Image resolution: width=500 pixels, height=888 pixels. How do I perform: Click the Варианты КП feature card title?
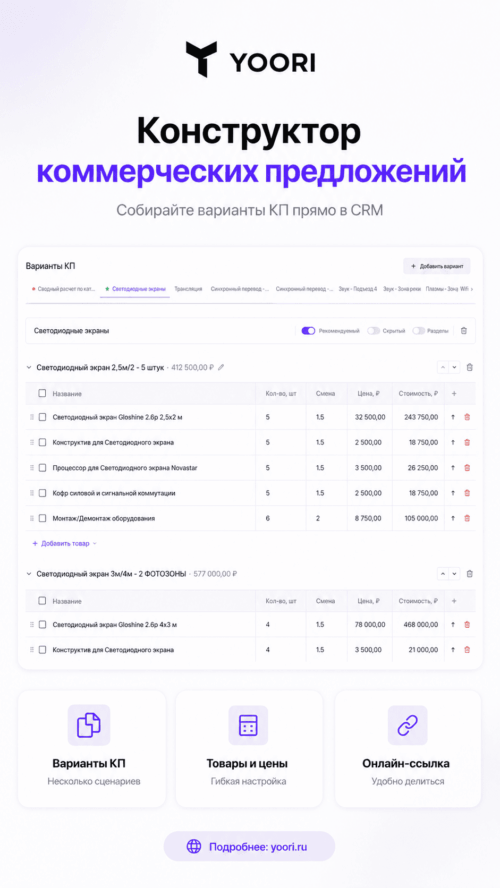tap(89, 763)
